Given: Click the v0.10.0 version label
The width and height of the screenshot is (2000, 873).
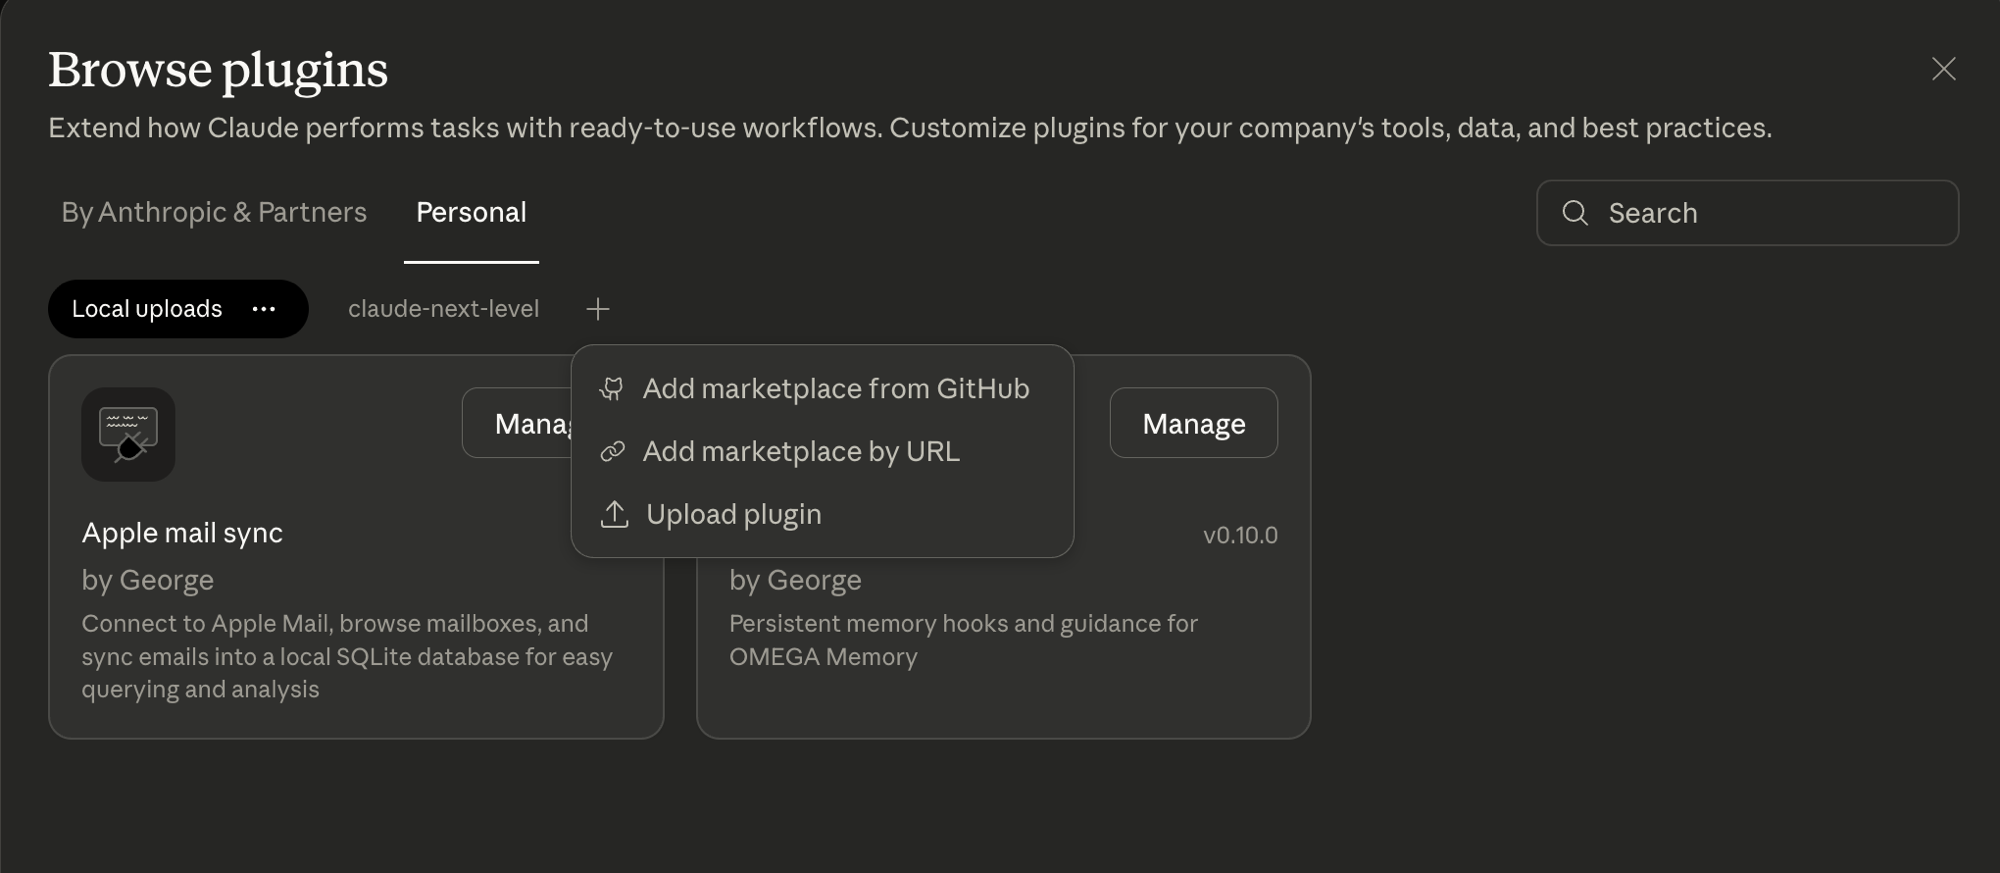Looking at the screenshot, I should [1240, 535].
